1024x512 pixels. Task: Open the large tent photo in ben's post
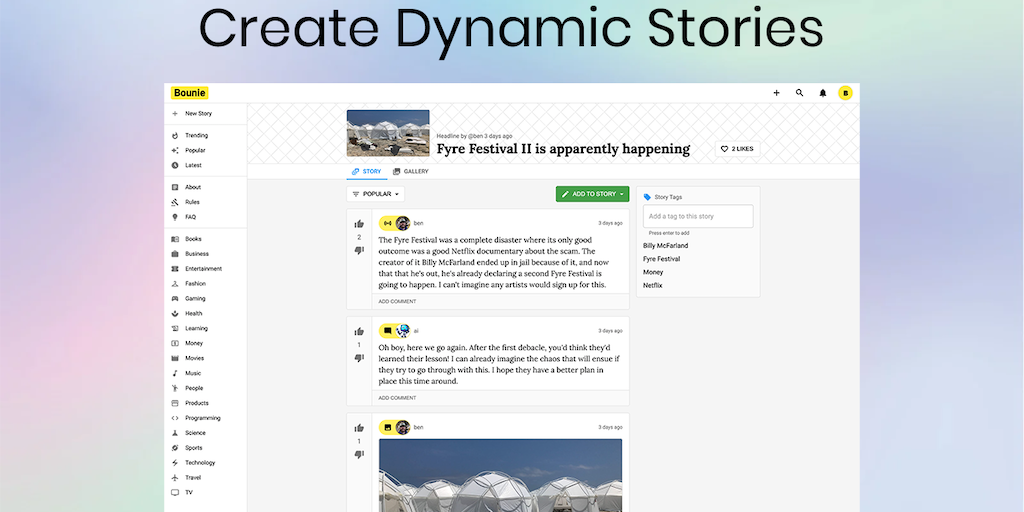coord(500,475)
